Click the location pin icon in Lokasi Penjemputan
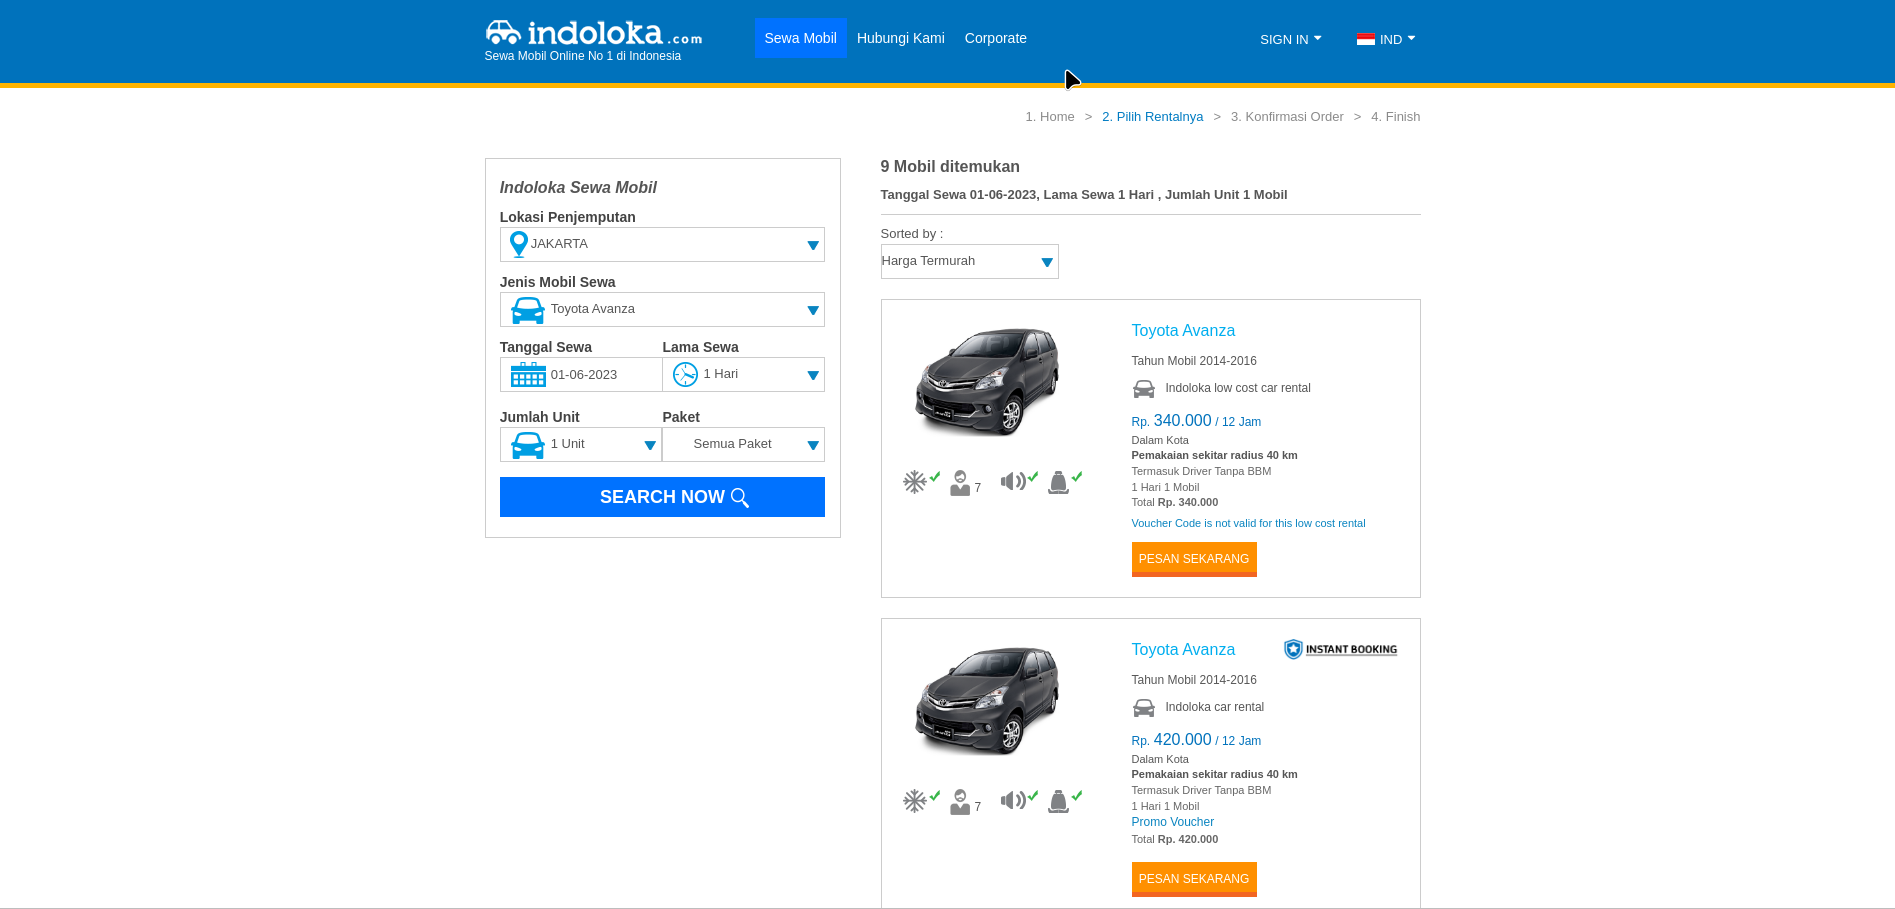 pos(518,244)
